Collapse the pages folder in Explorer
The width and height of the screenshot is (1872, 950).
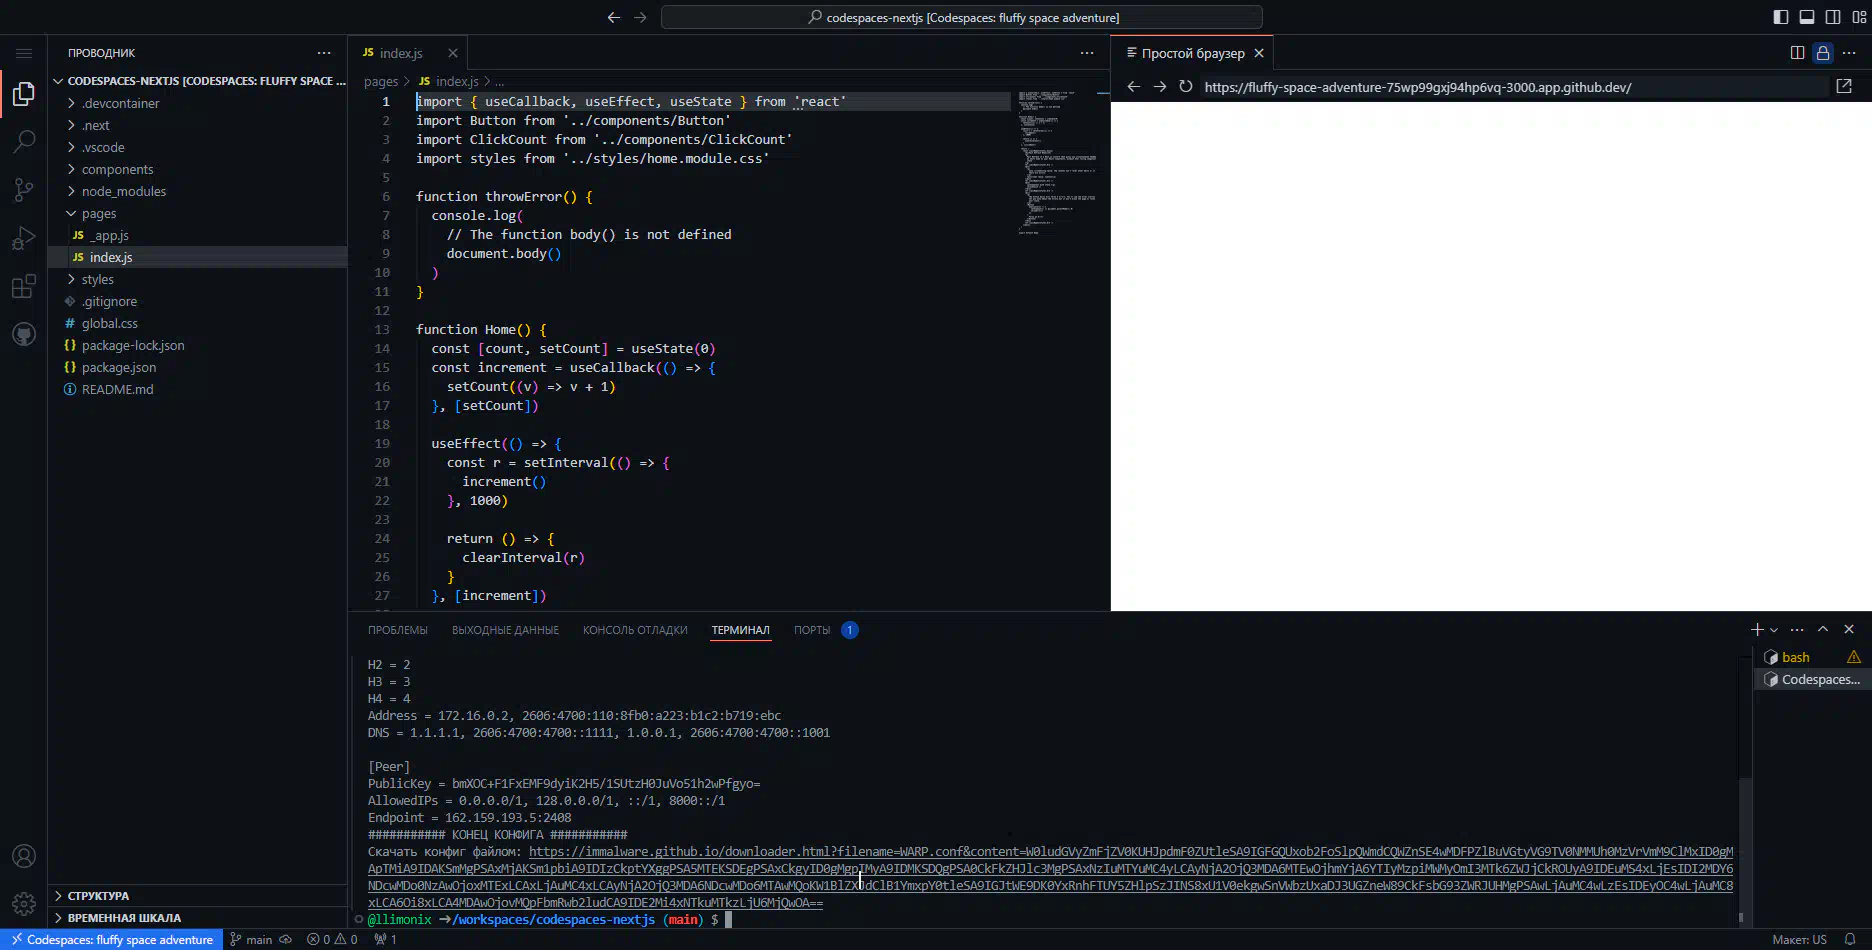[100, 213]
